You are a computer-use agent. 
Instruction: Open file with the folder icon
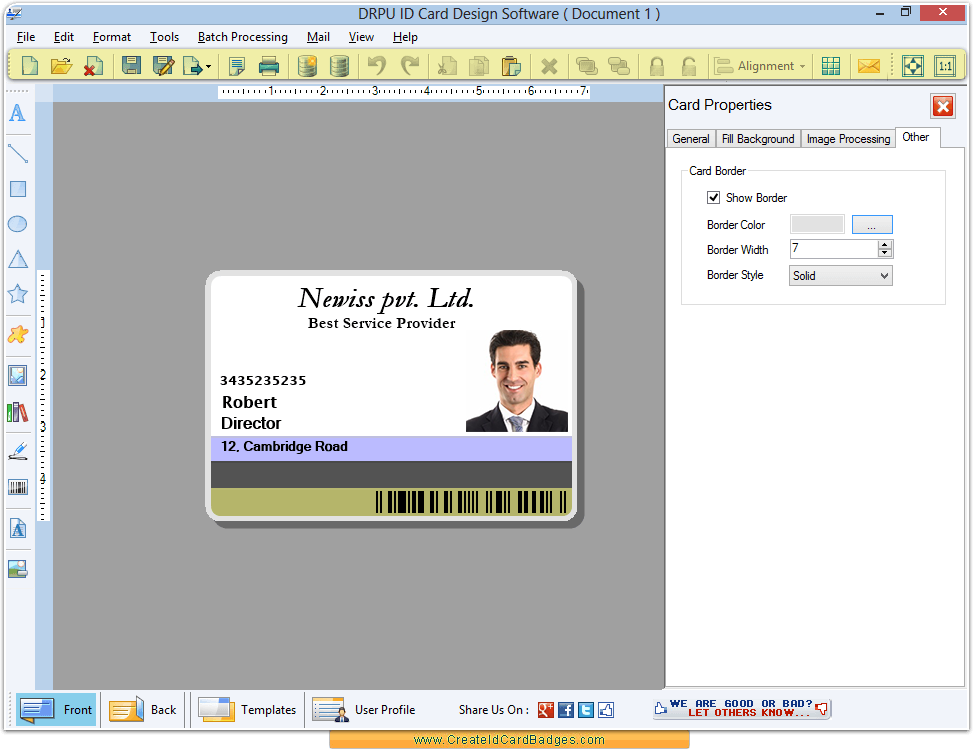pos(61,65)
